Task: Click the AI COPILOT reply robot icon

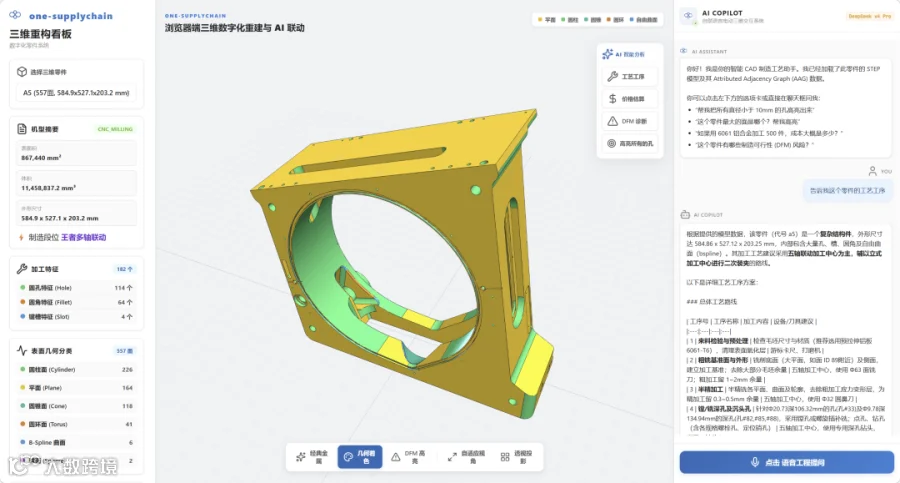Action: (x=685, y=215)
